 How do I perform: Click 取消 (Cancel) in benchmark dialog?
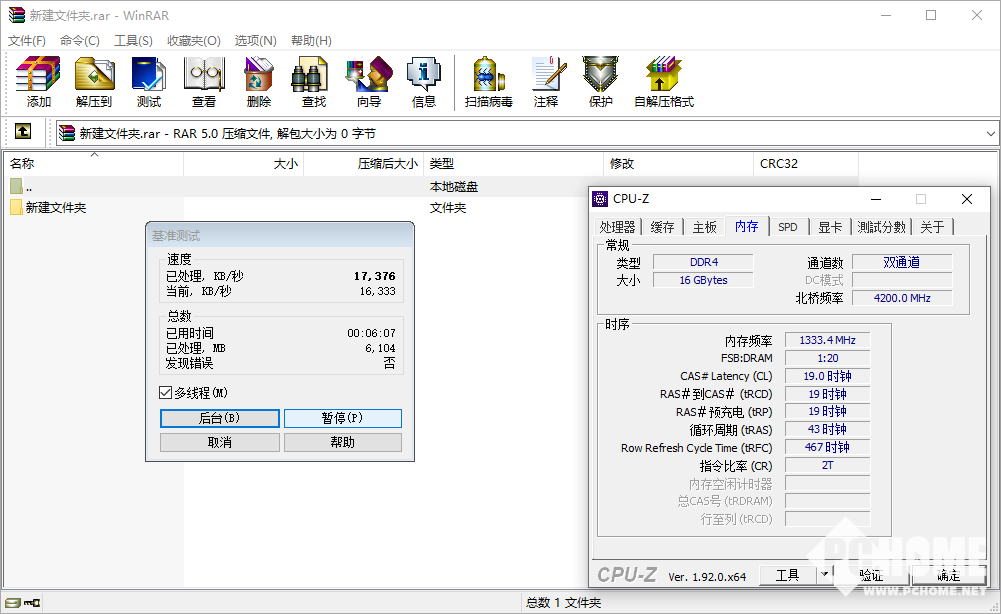point(220,442)
